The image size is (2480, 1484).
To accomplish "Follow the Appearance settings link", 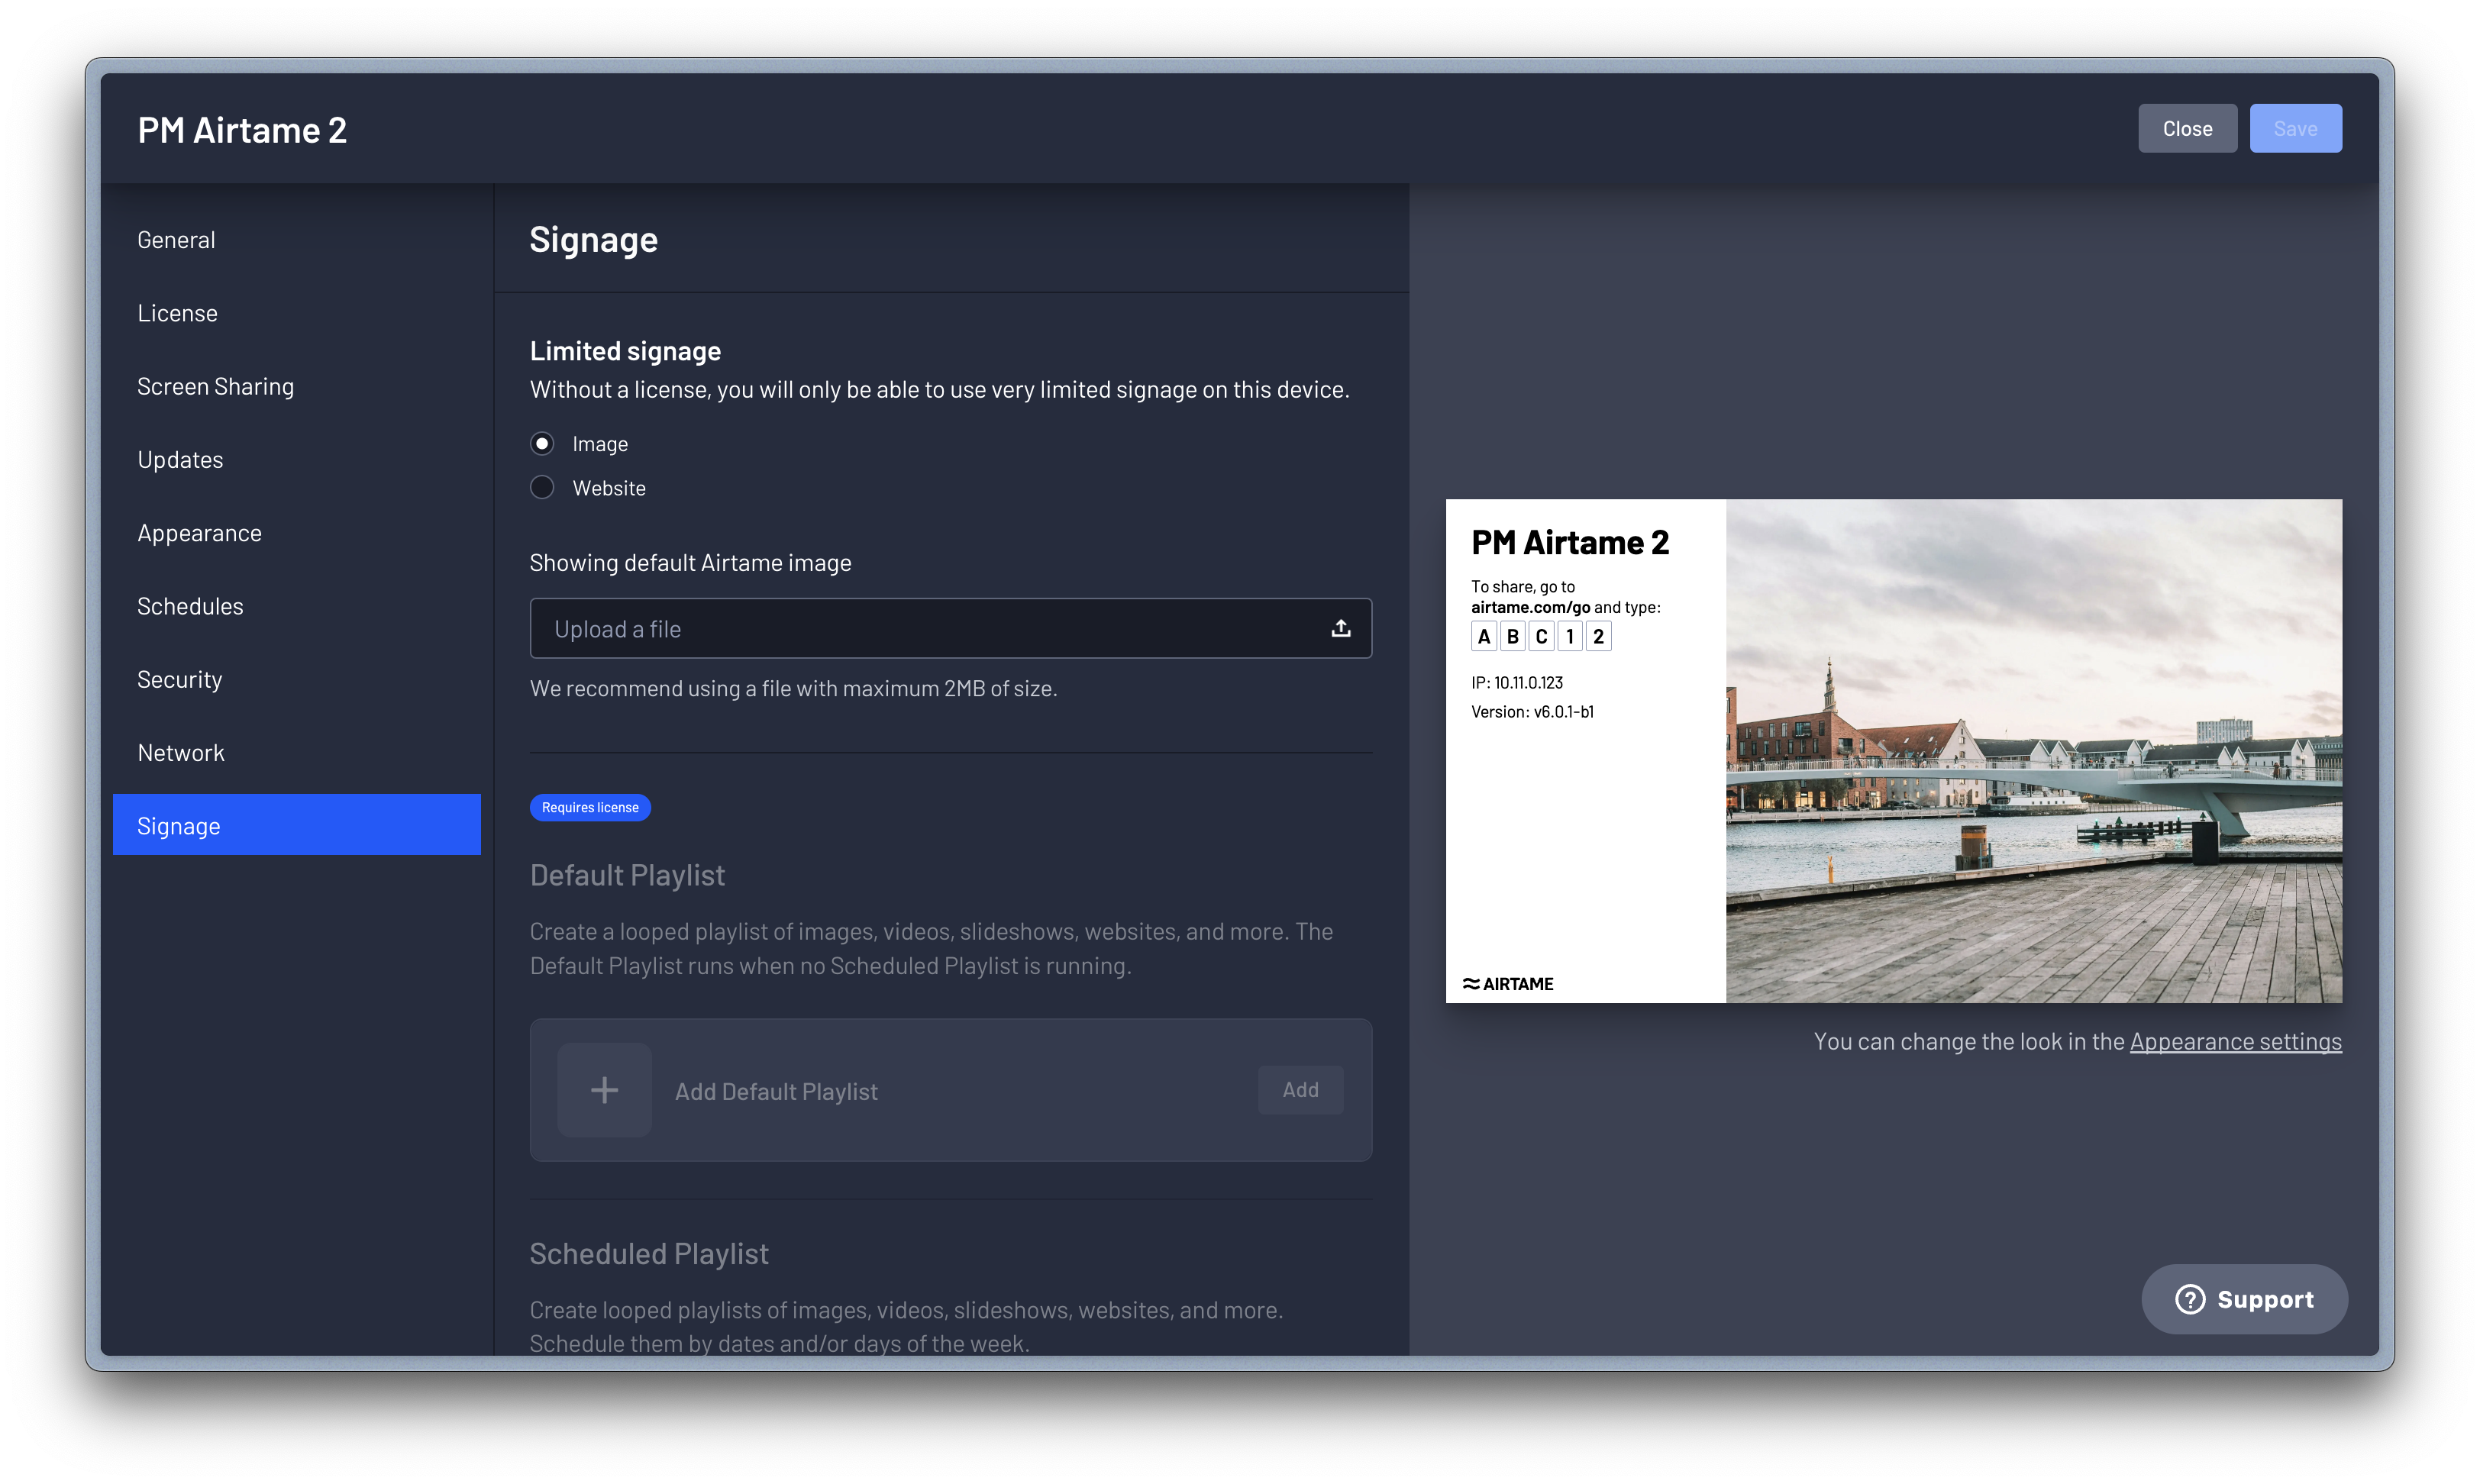I will (x=2235, y=1041).
